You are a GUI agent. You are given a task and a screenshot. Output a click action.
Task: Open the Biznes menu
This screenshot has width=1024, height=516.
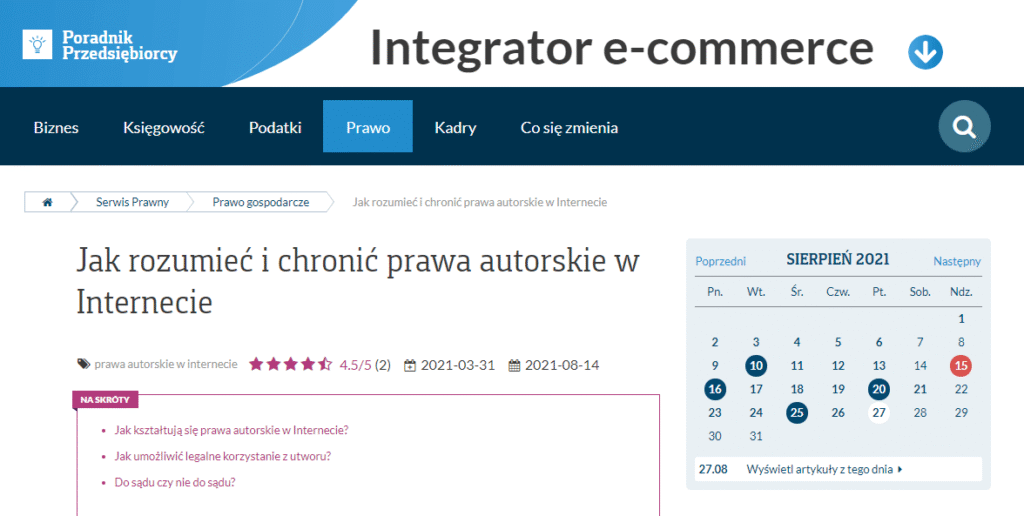(x=56, y=128)
